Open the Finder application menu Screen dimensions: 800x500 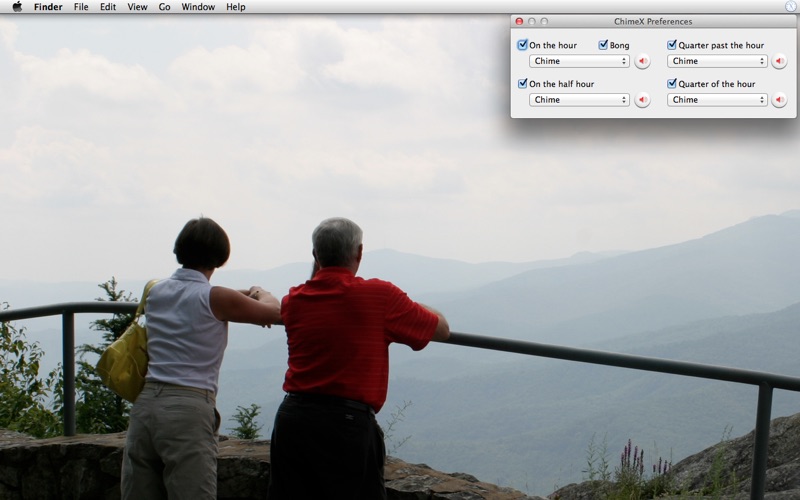[48, 7]
